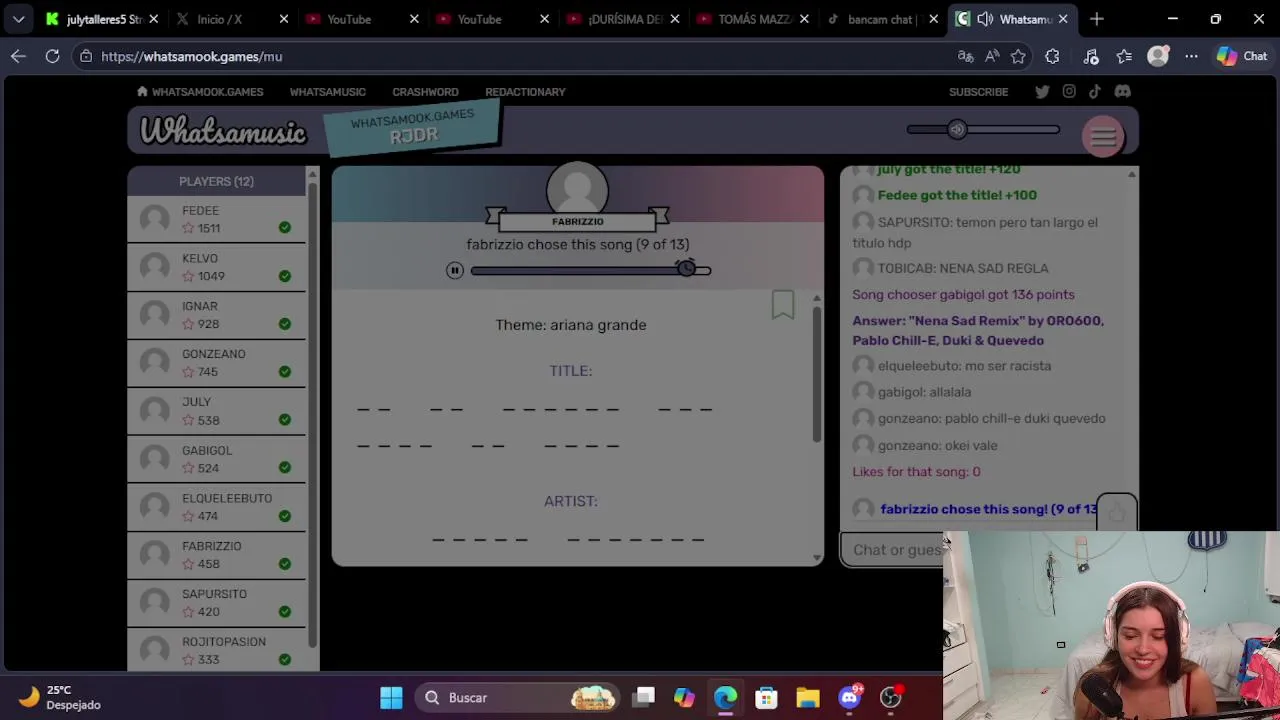Select player FEDEE in the list
Viewport: 1280px width, 720px height.
pos(216,220)
